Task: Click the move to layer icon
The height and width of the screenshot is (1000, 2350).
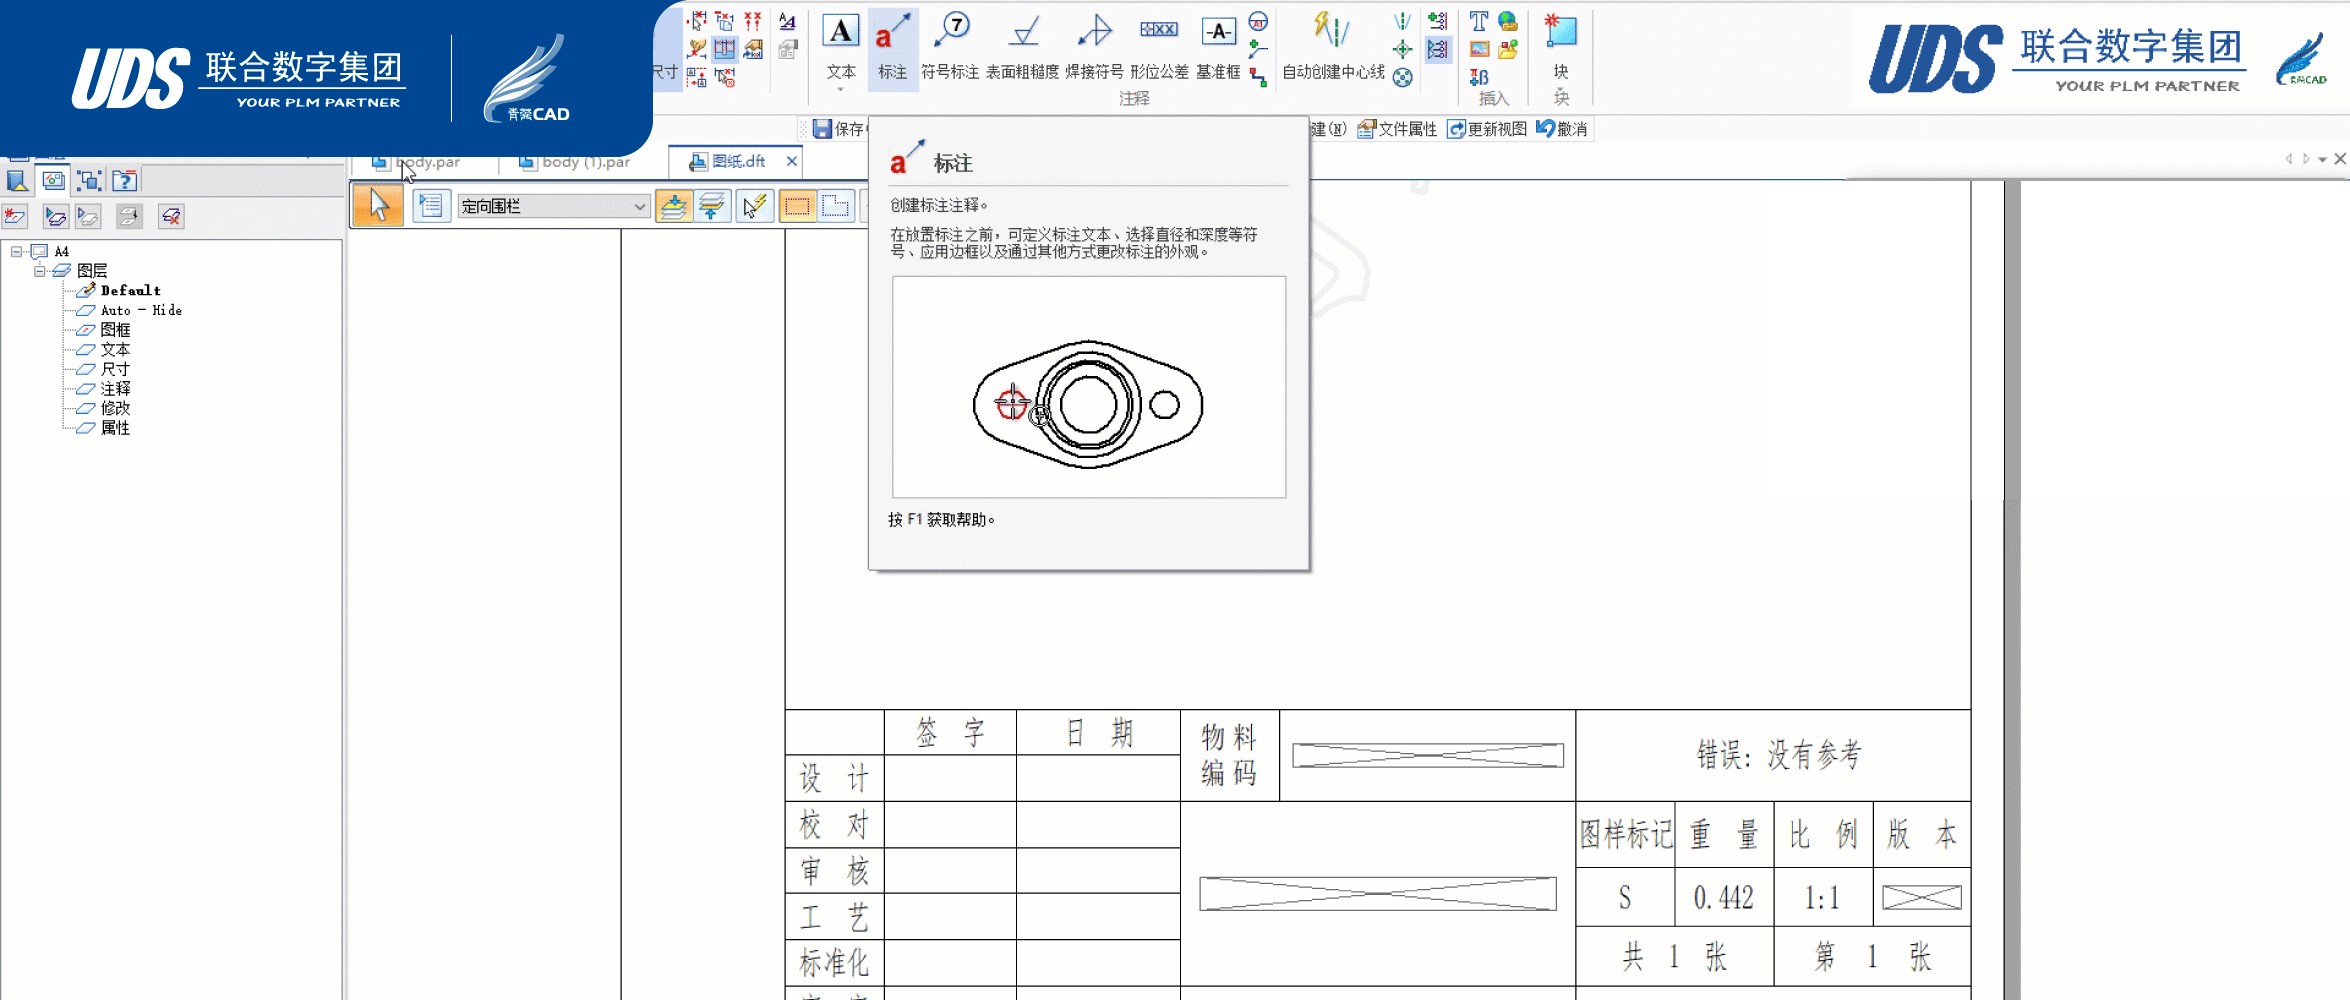Action: pyautogui.click(x=129, y=216)
